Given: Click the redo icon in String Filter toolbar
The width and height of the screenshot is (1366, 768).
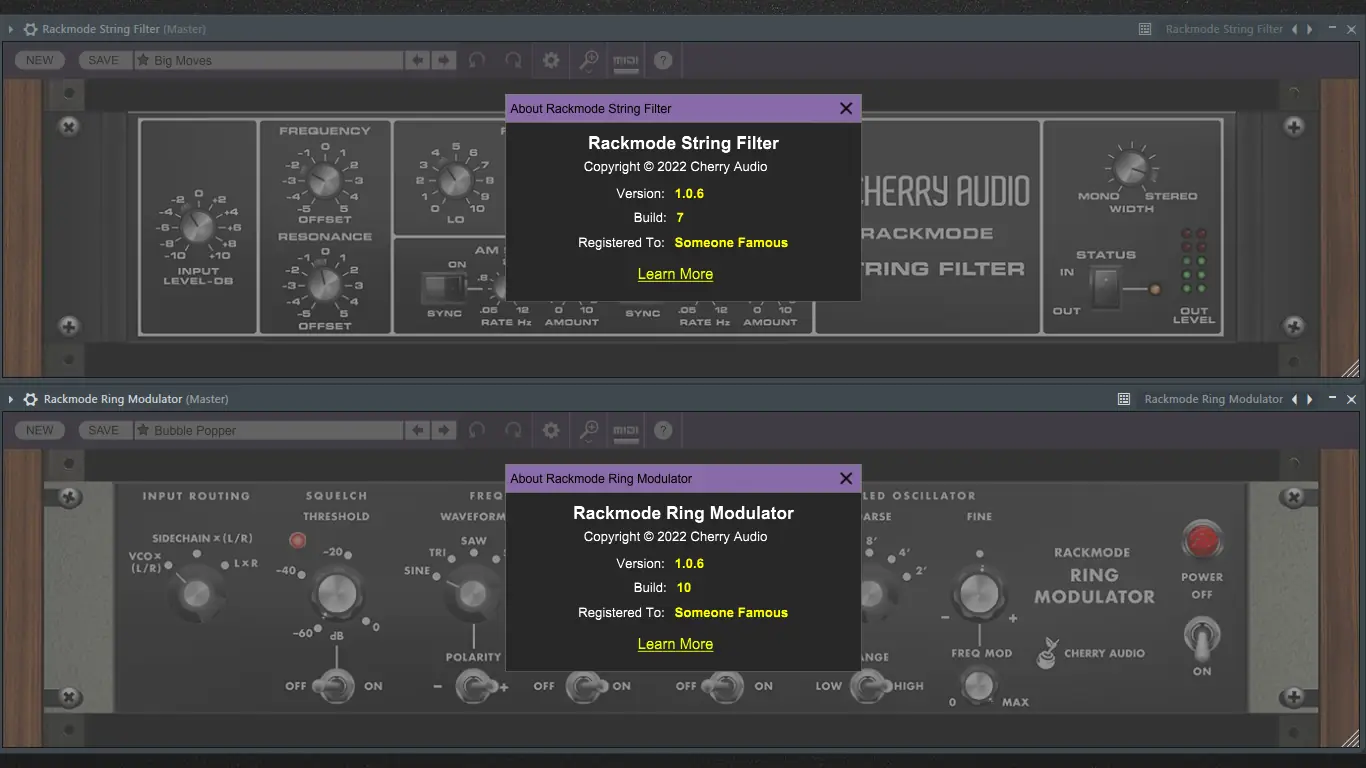Looking at the screenshot, I should pos(513,60).
